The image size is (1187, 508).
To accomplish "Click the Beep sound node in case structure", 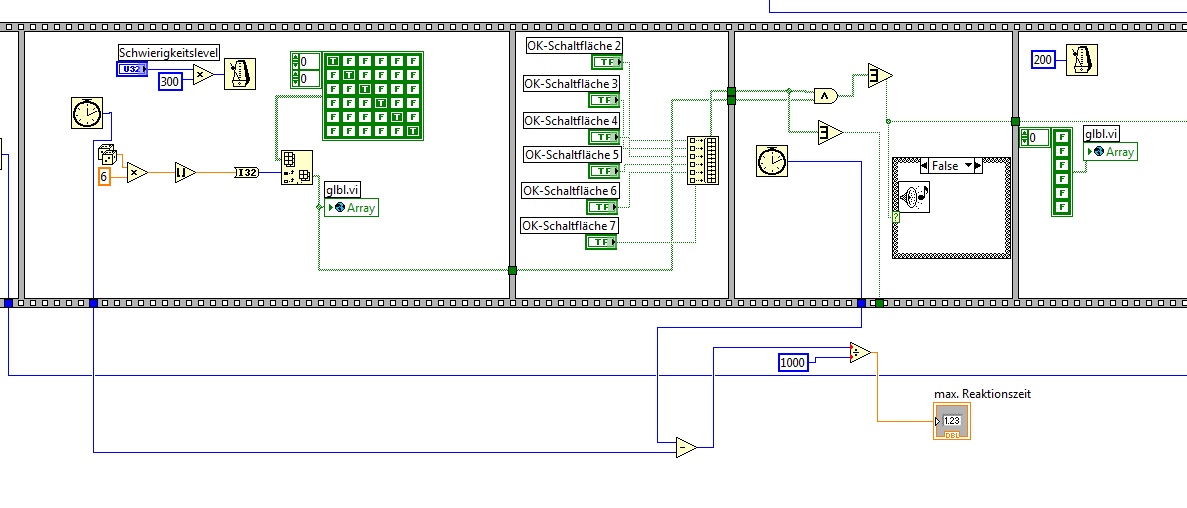I will pos(914,198).
